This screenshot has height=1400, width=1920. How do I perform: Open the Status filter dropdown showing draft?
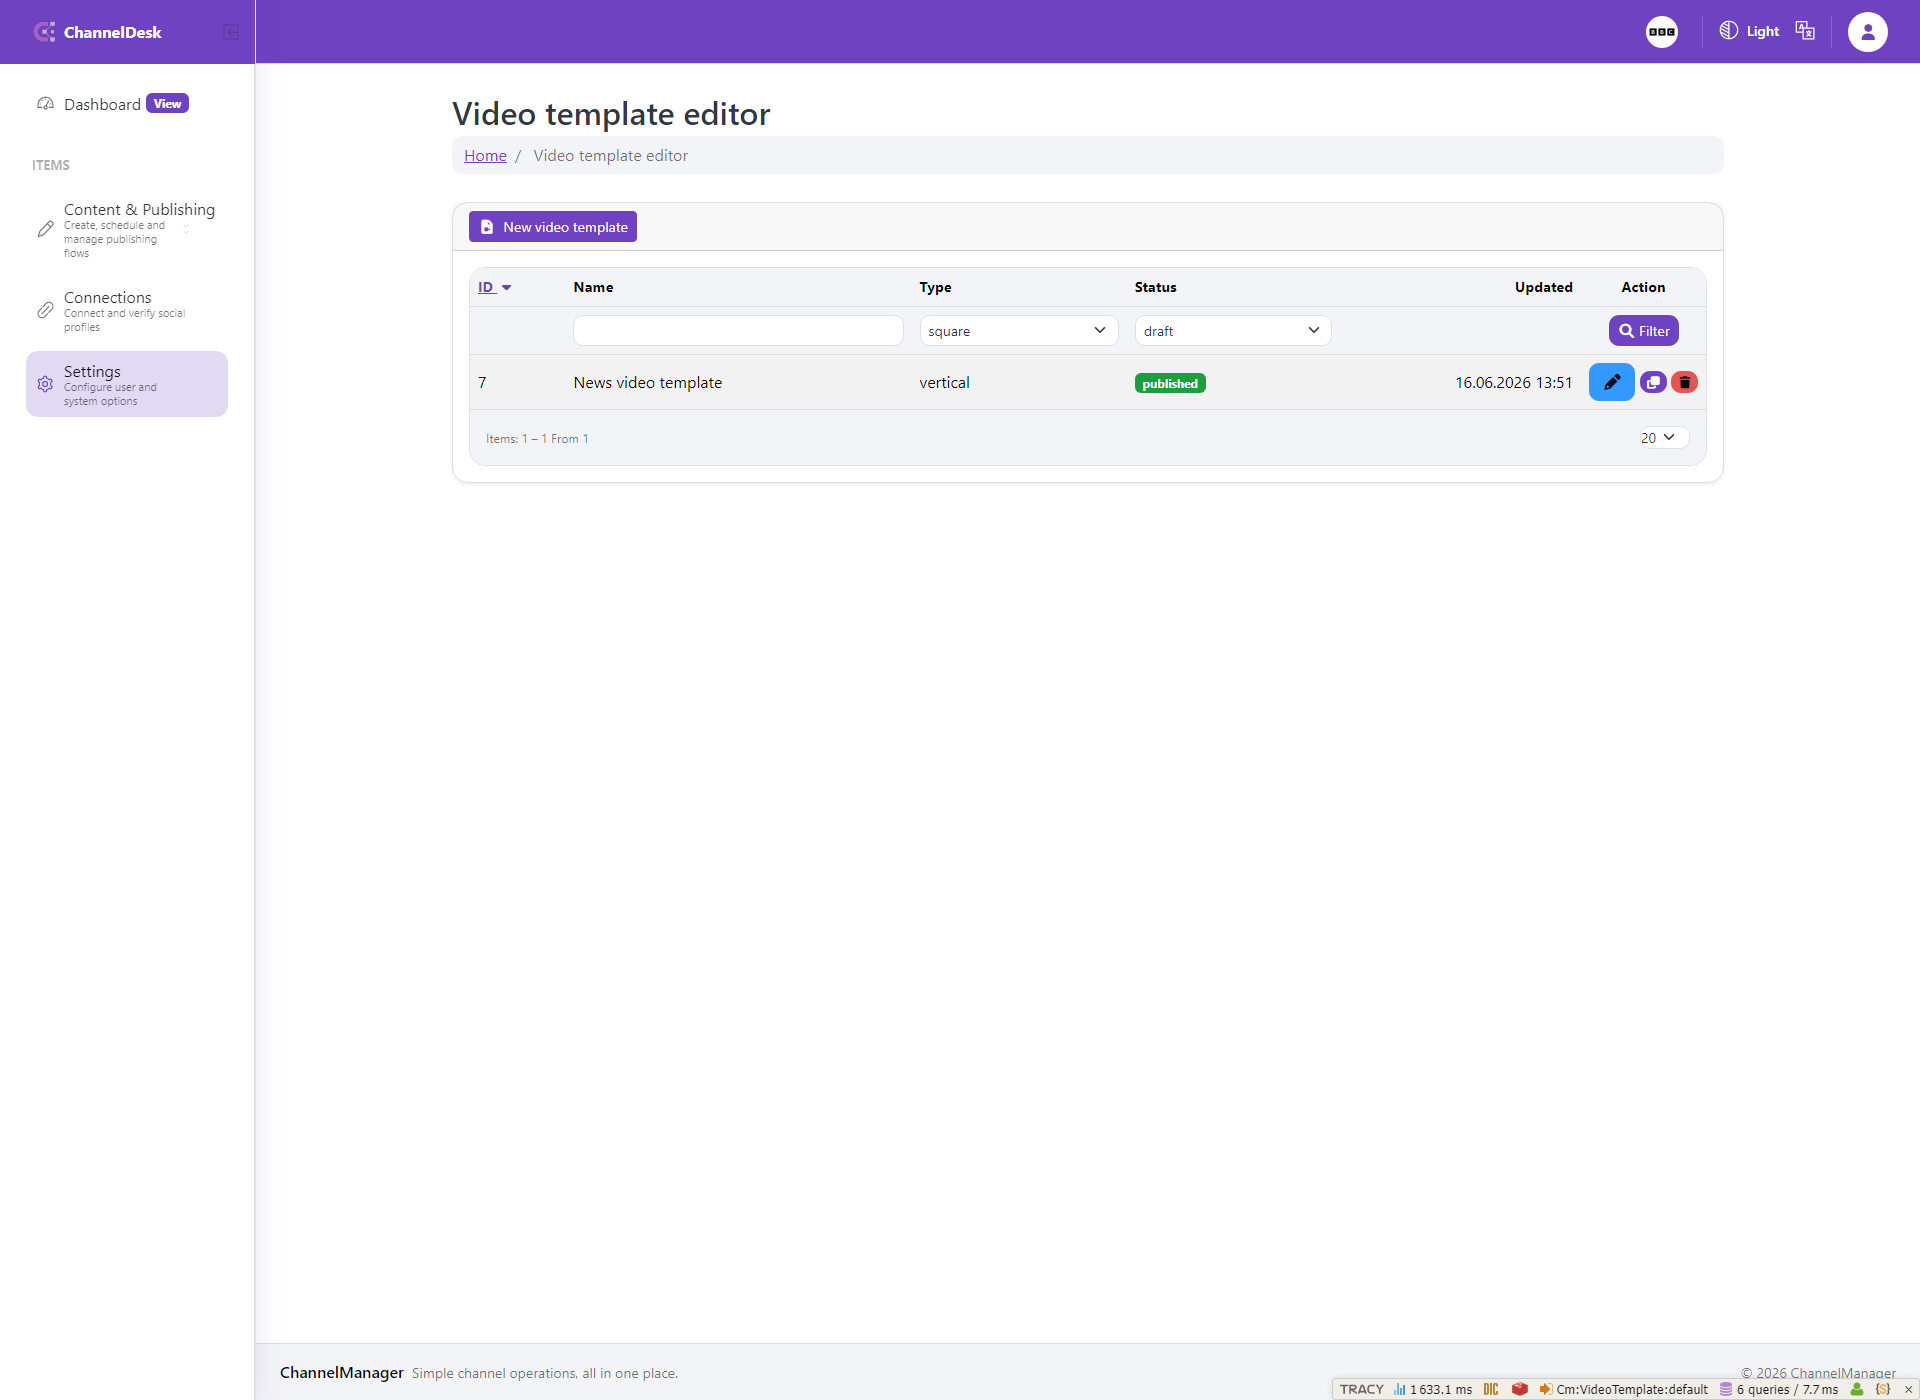coord(1232,331)
